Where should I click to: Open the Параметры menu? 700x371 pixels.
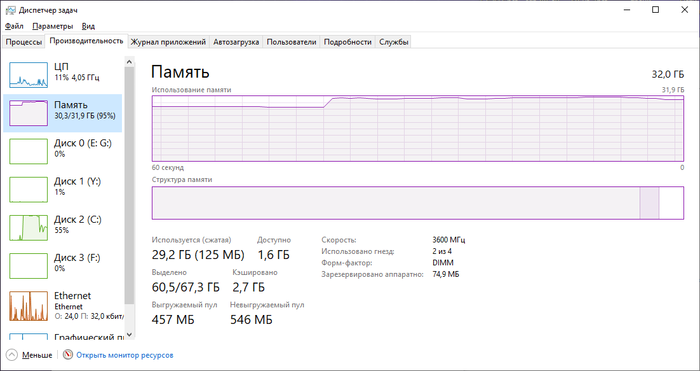[53, 26]
